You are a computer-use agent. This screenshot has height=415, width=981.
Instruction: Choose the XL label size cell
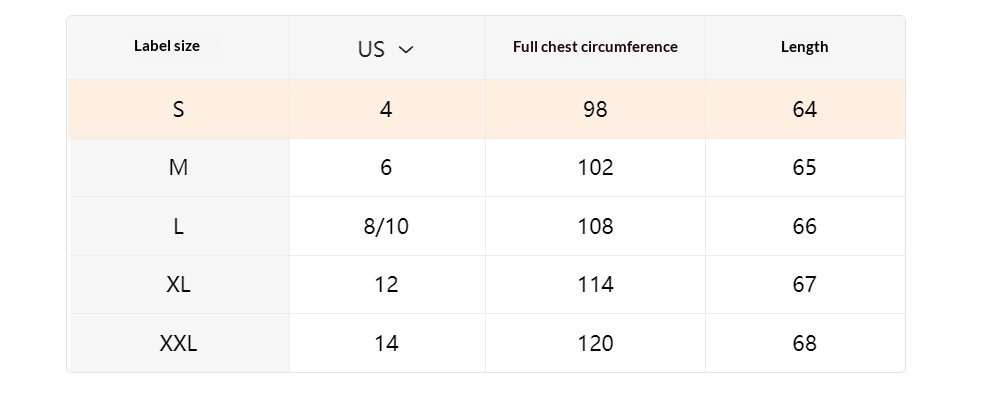coord(178,284)
